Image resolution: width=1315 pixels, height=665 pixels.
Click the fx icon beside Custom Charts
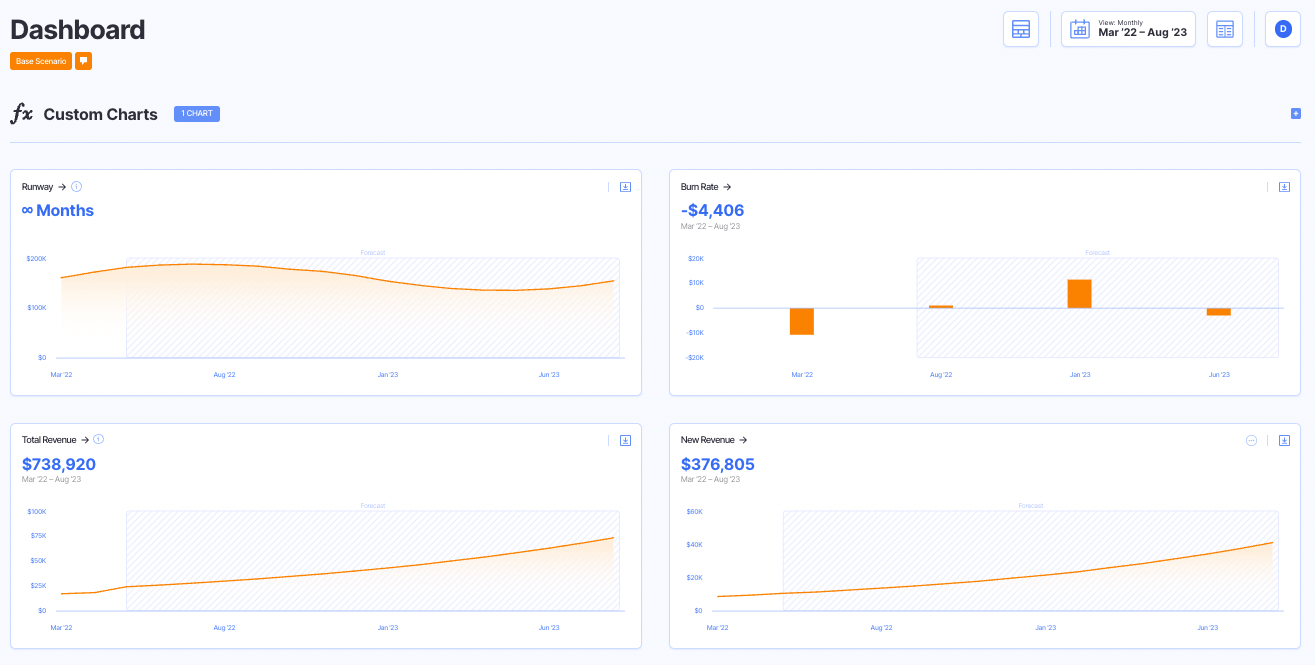(x=22, y=113)
